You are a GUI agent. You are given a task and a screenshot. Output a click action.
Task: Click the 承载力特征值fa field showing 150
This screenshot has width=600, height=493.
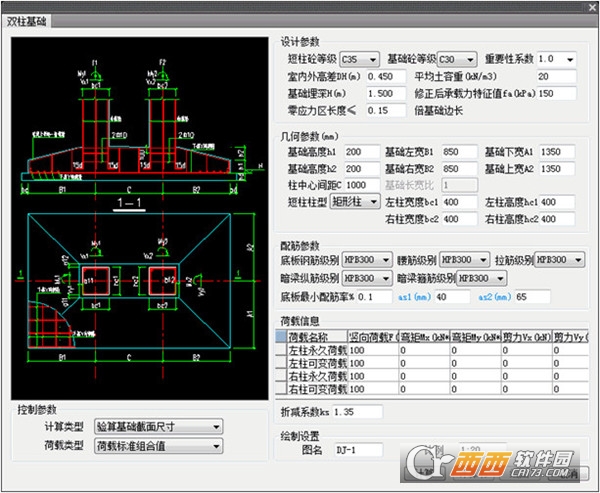(x=557, y=93)
